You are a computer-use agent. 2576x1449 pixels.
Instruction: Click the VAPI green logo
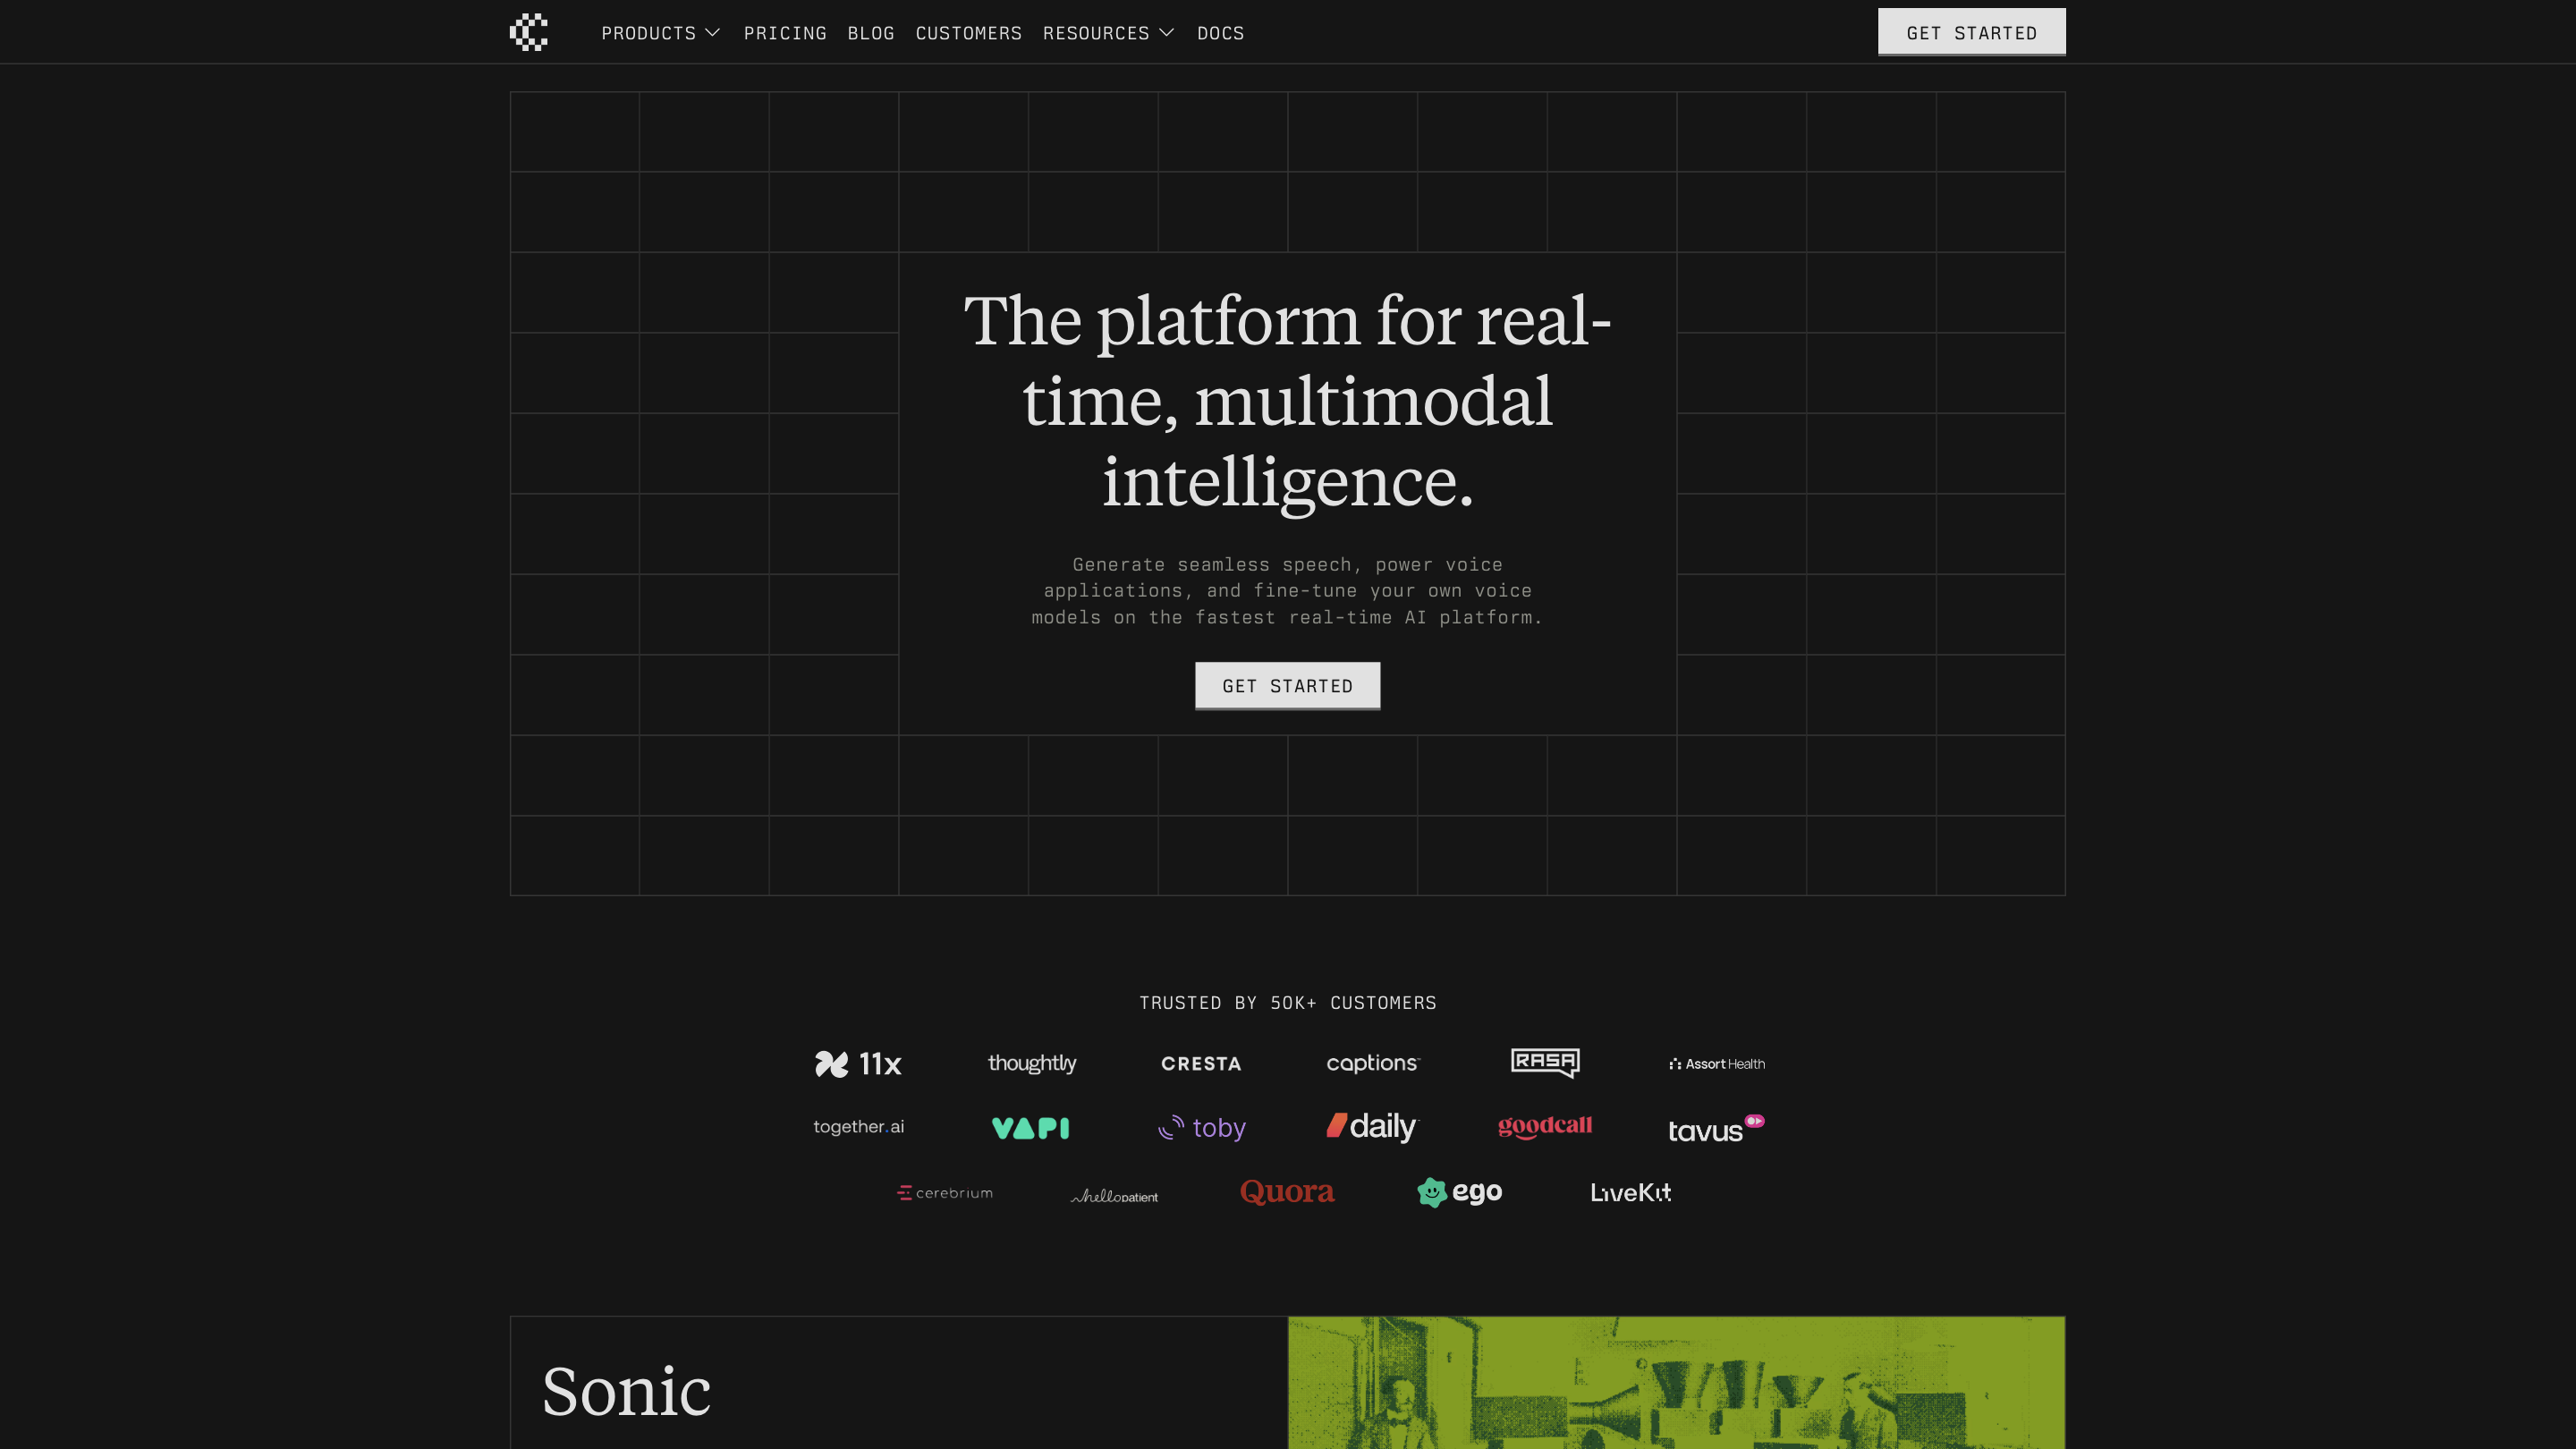coord(1030,1128)
